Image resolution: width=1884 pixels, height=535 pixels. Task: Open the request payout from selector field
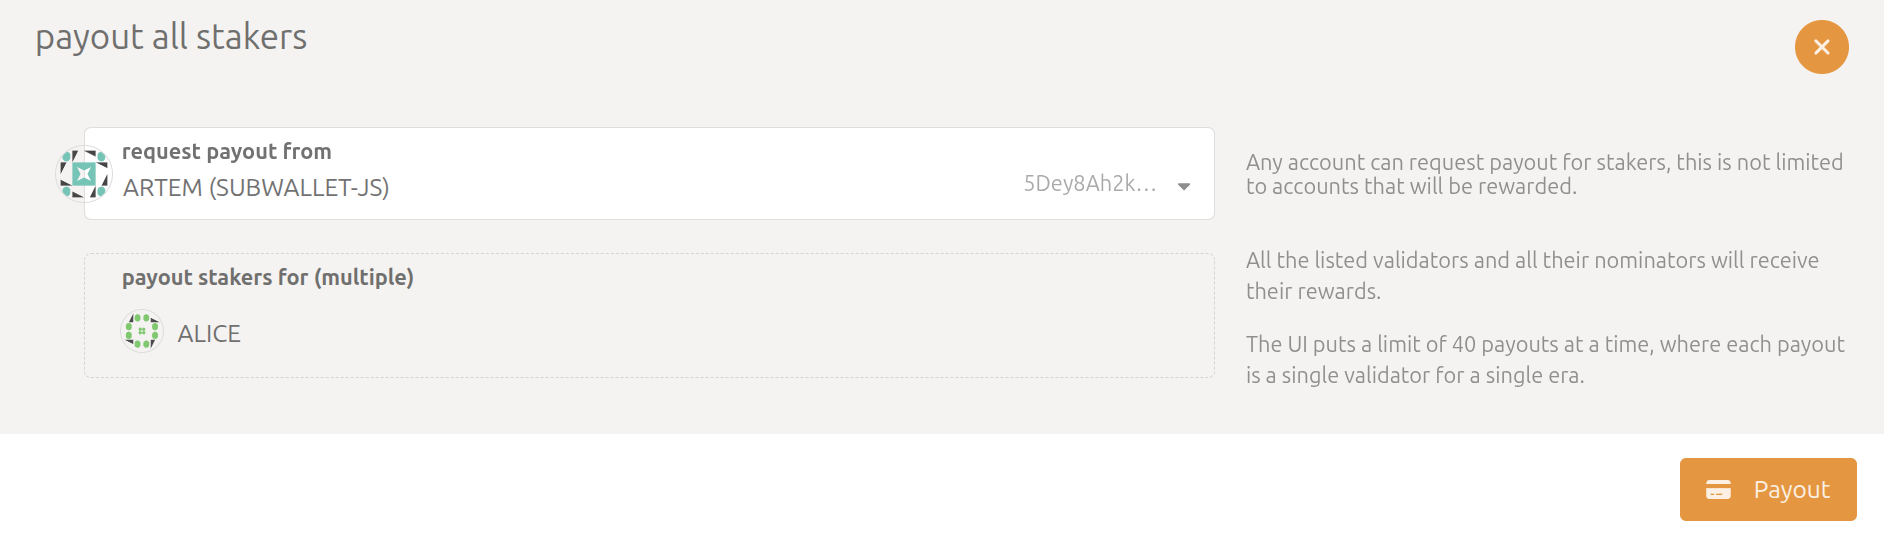point(700,175)
